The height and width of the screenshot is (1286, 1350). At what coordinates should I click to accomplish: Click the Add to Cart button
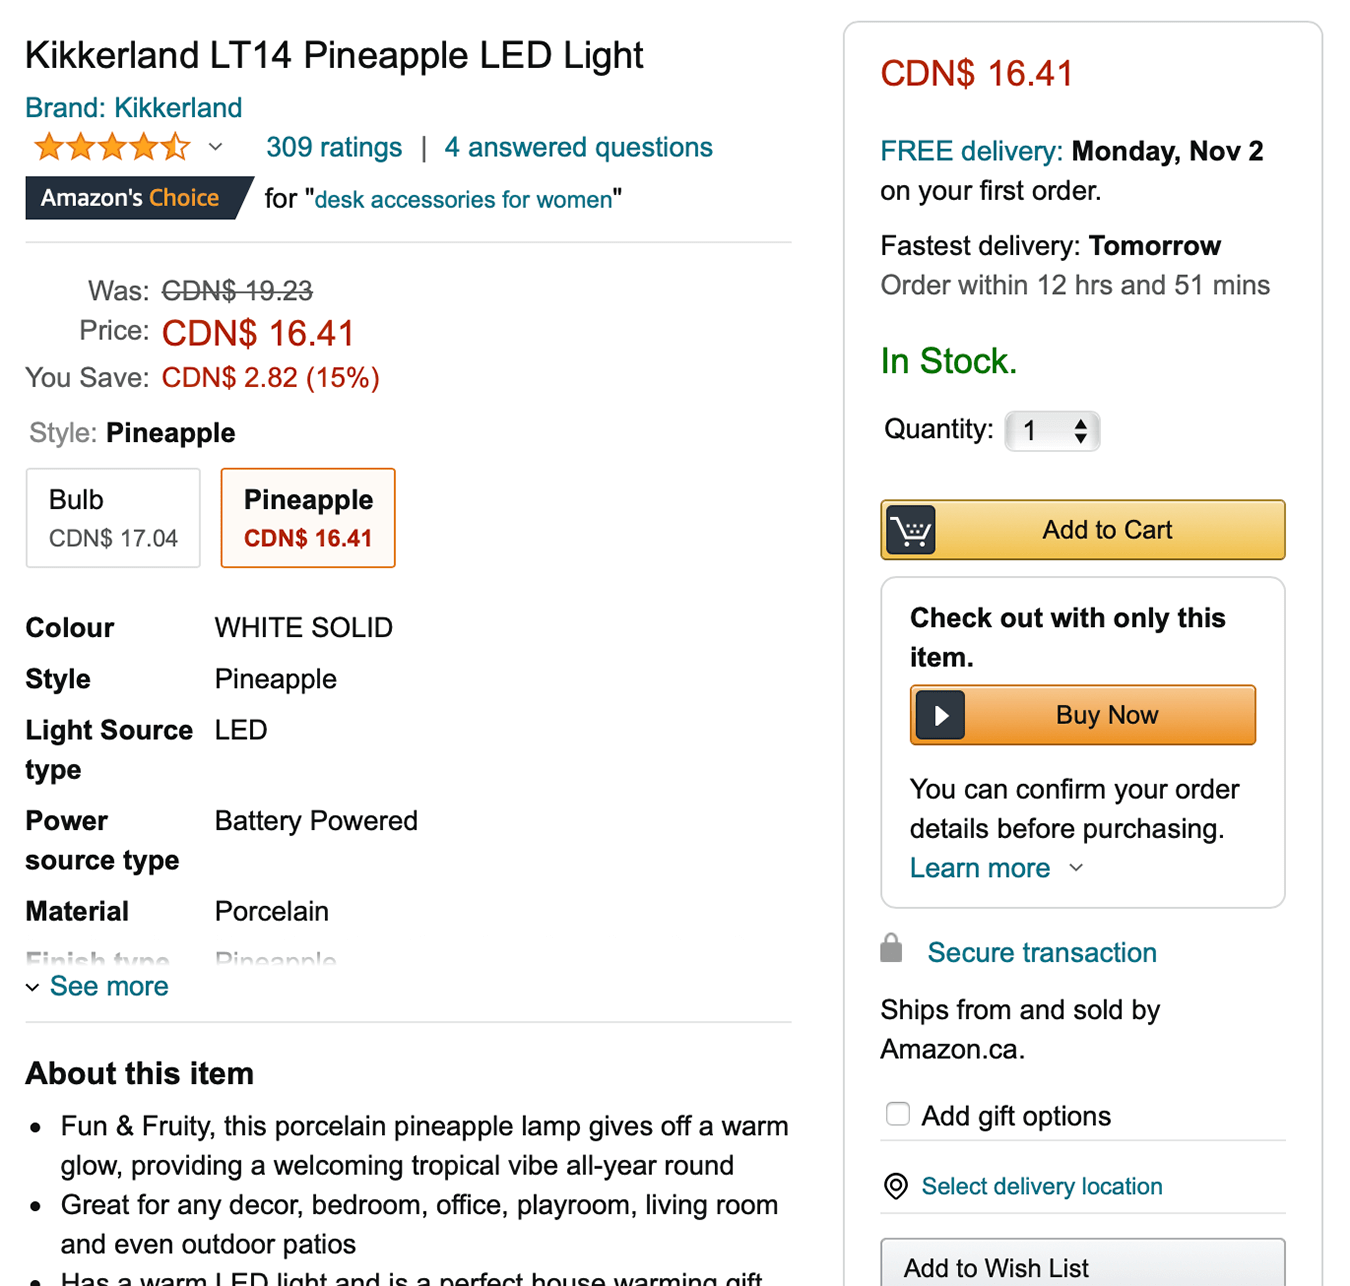click(1083, 530)
